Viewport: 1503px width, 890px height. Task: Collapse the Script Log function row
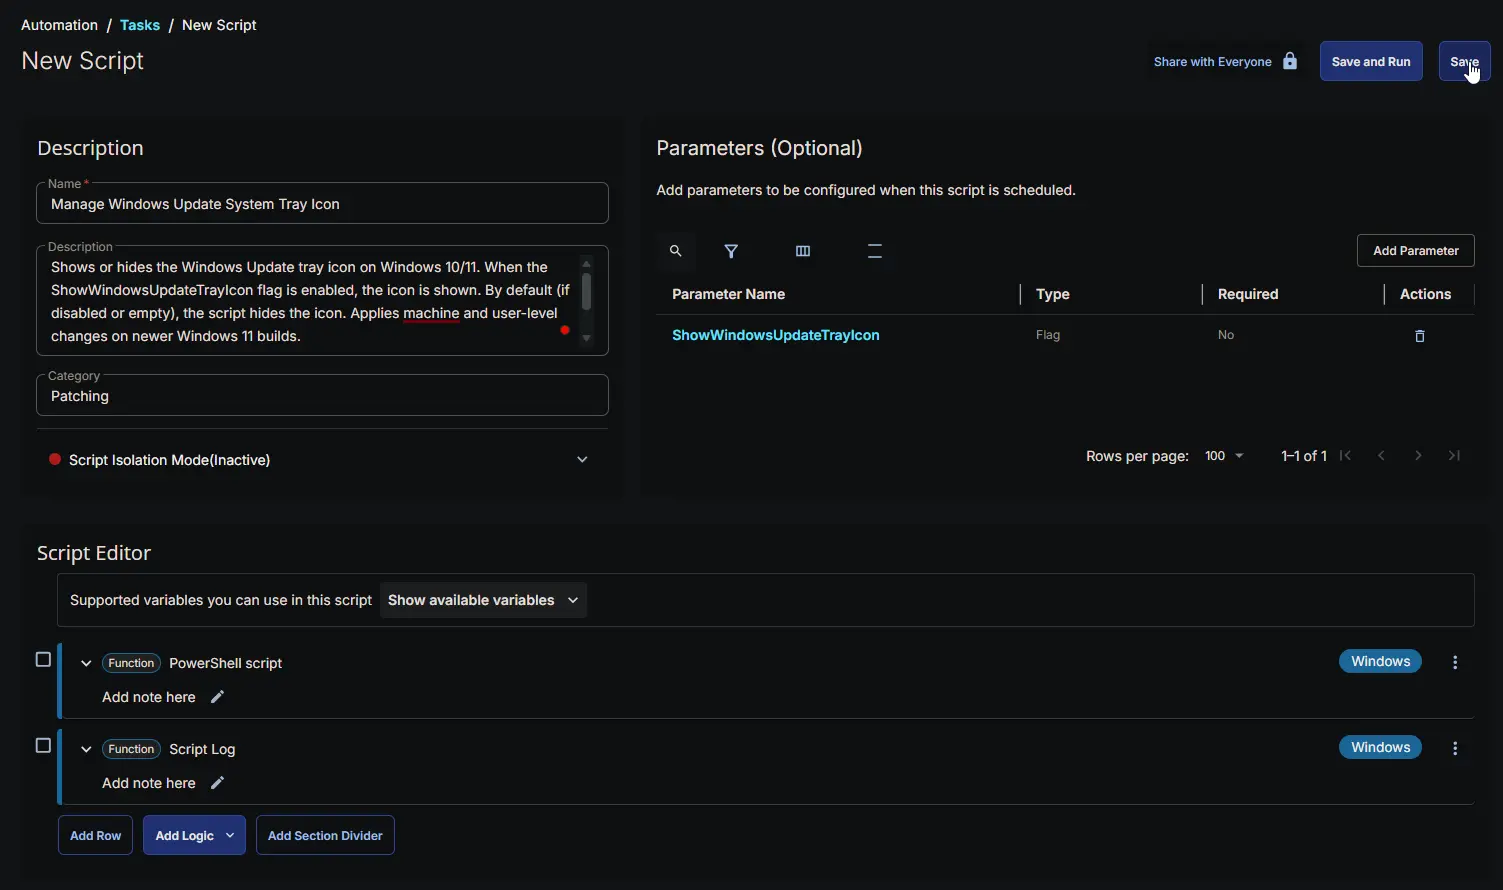pyautogui.click(x=86, y=749)
